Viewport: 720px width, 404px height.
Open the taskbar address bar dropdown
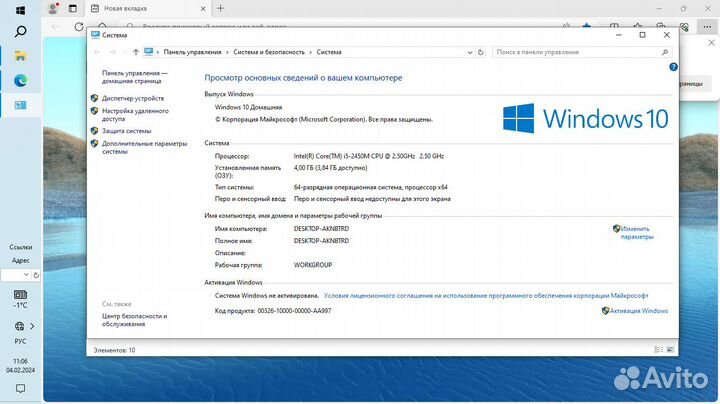coord(26,275)
